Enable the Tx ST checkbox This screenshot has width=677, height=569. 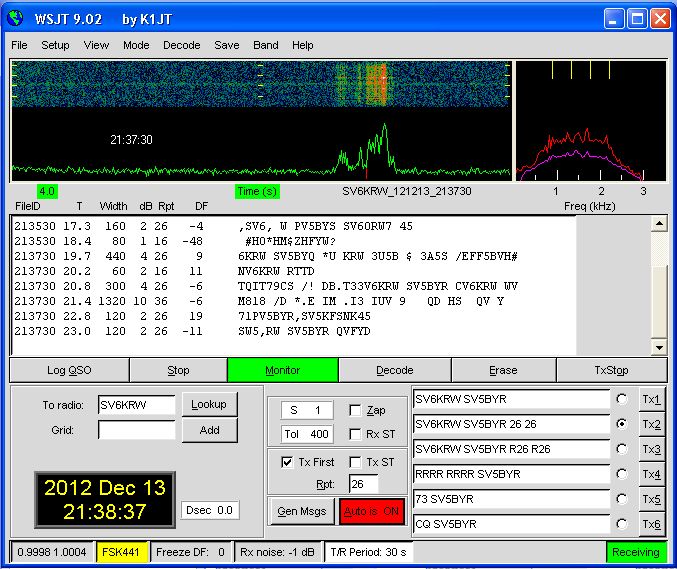(355, 462)
